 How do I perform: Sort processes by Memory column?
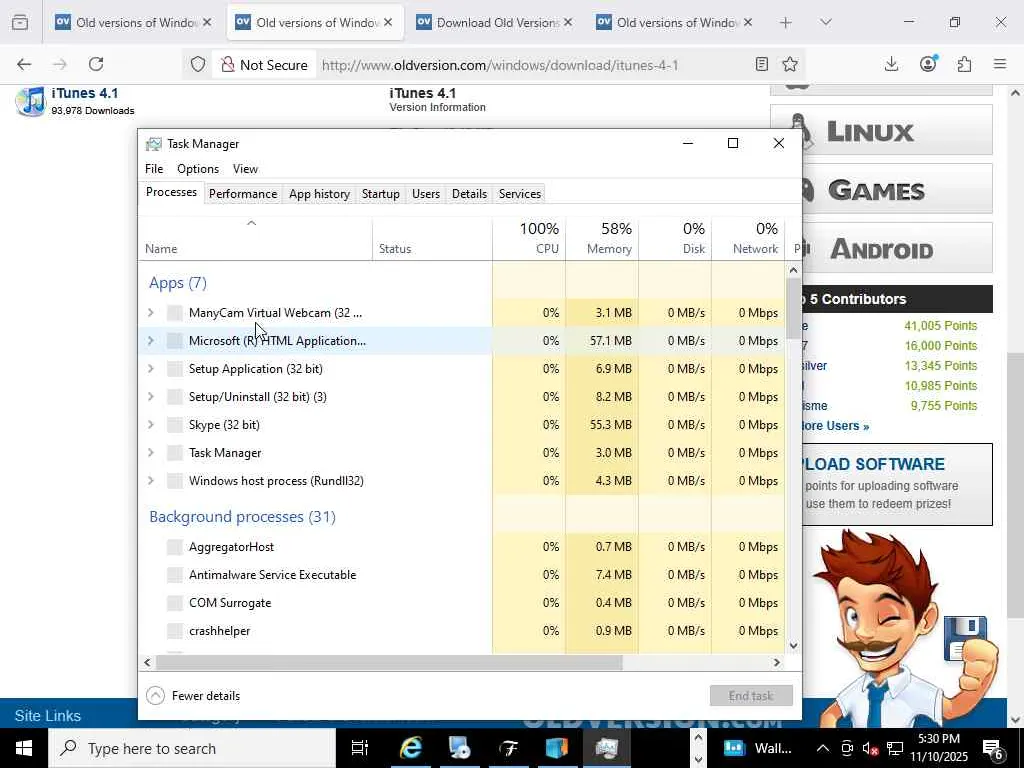click(602, 238)
